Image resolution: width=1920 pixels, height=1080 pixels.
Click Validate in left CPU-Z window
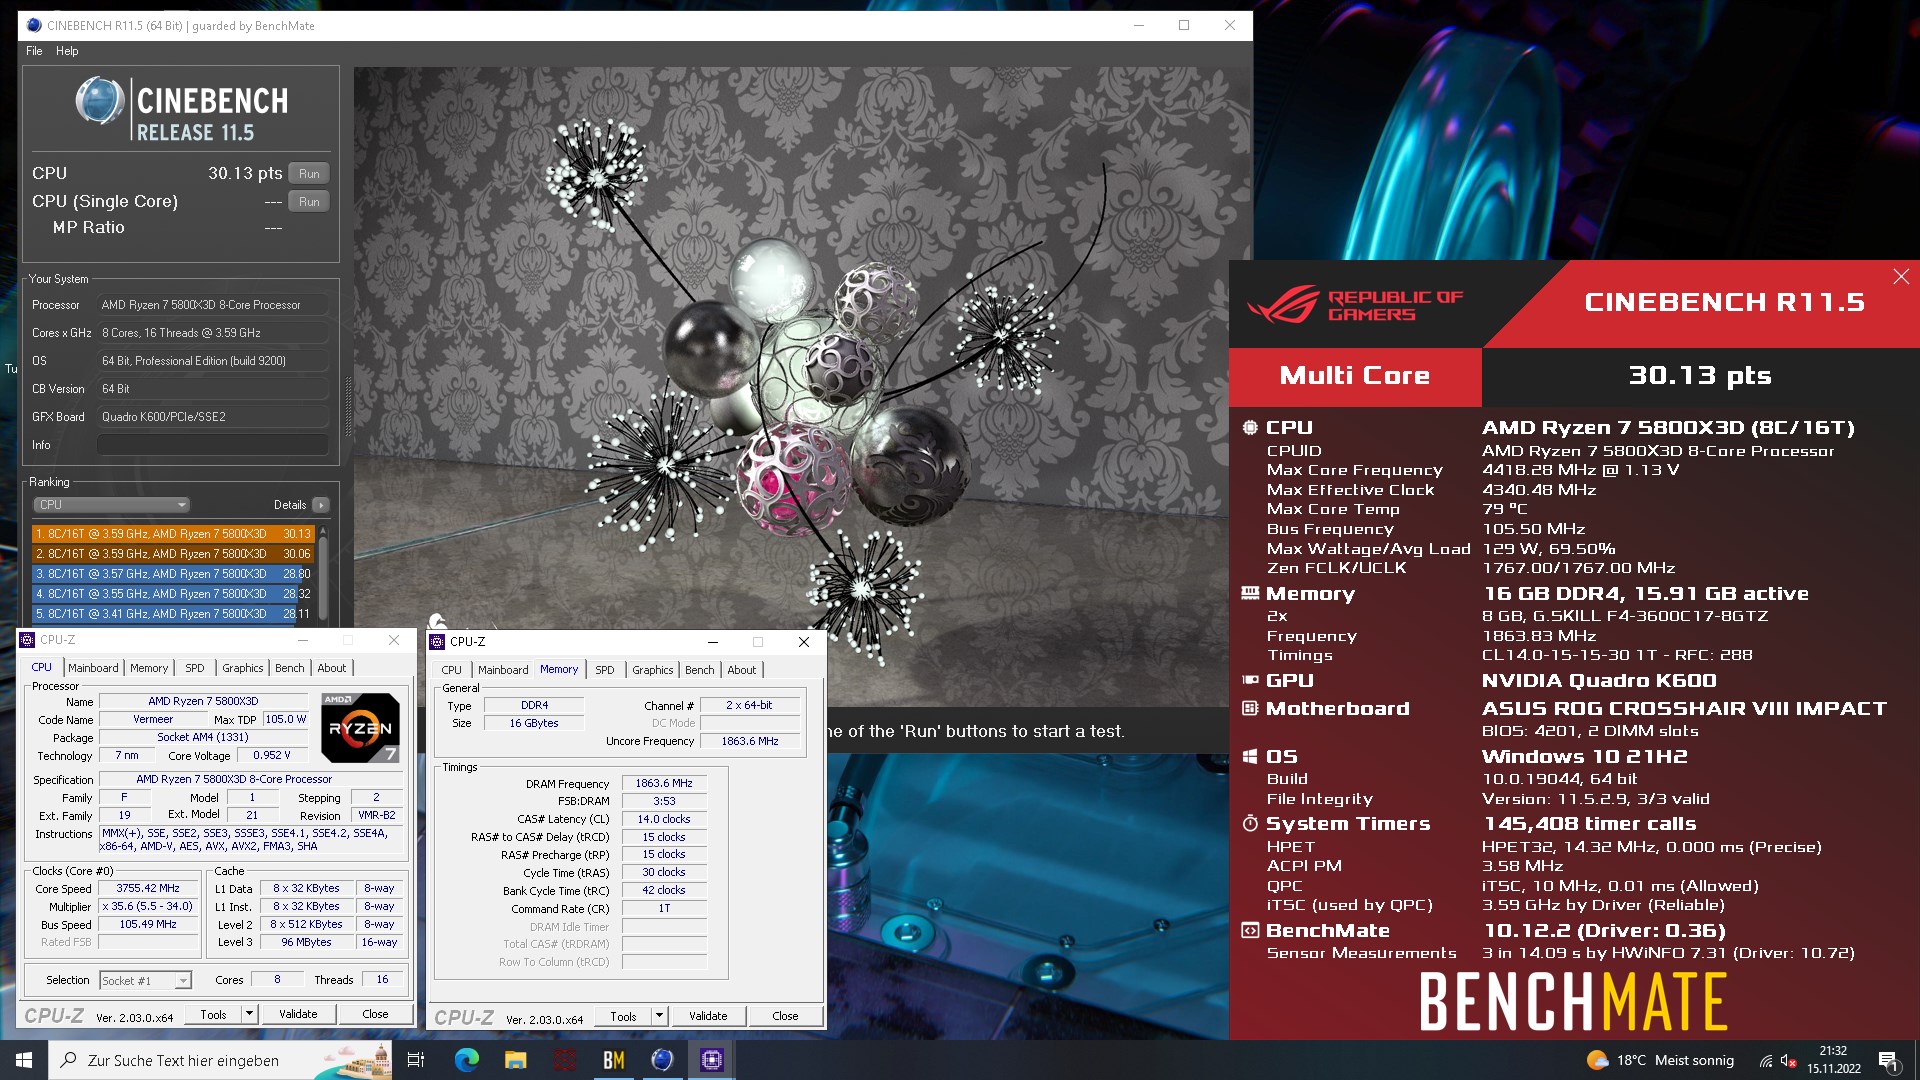pyautogui.click(x=298, y=1015)
